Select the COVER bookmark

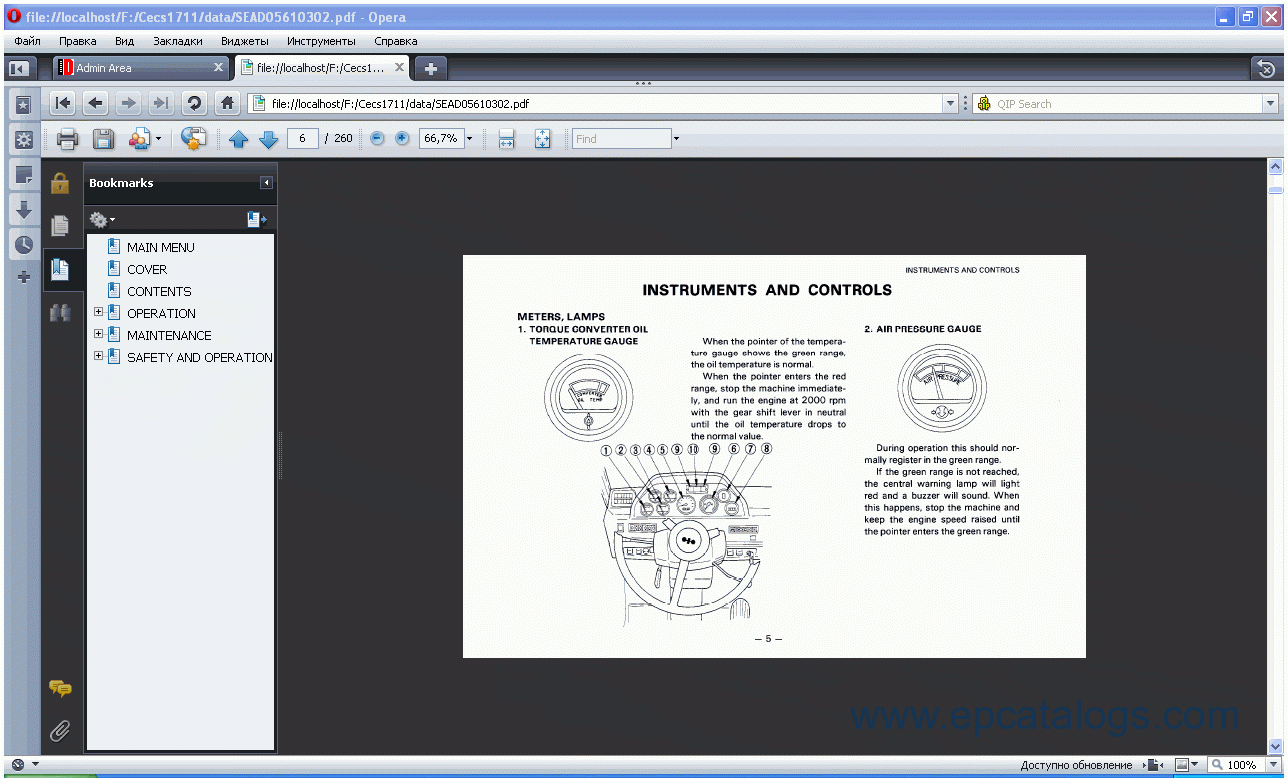[x=147, y=269]
